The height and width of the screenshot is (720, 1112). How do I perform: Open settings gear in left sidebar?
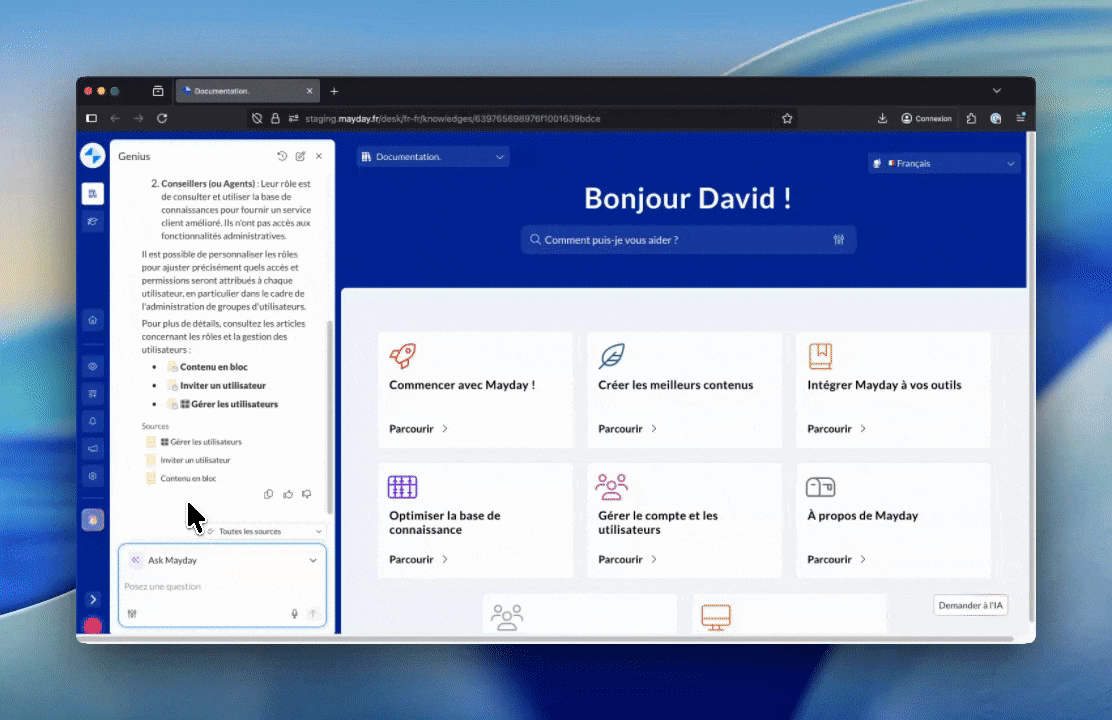pyautogui.click(x=93, y=476)
